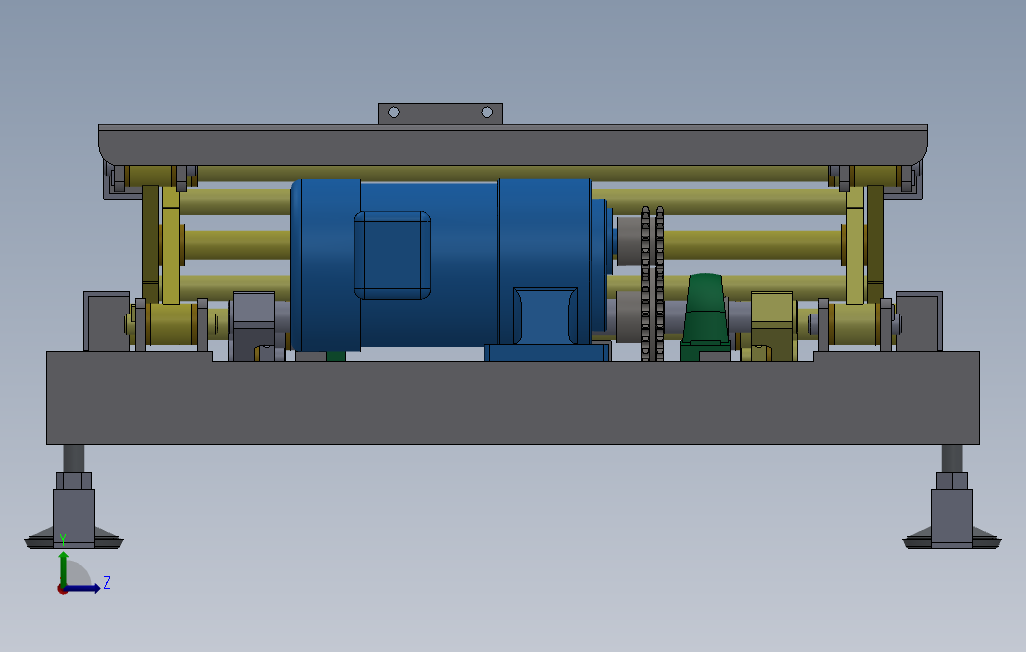Pick the gray support block at the far right

pyautogui.click(x=919, y=321)
